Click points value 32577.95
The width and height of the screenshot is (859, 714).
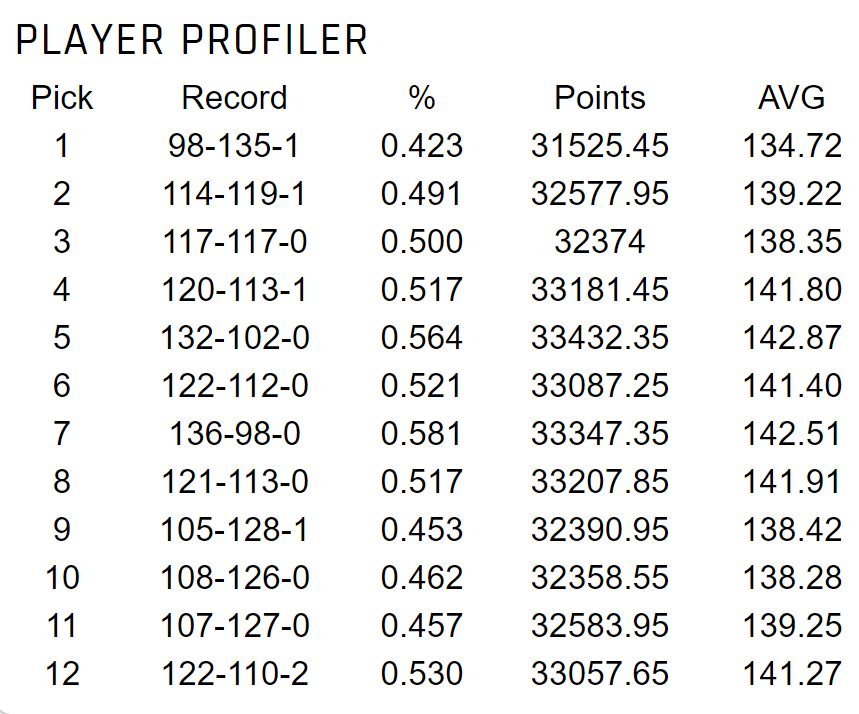(600, 194)
